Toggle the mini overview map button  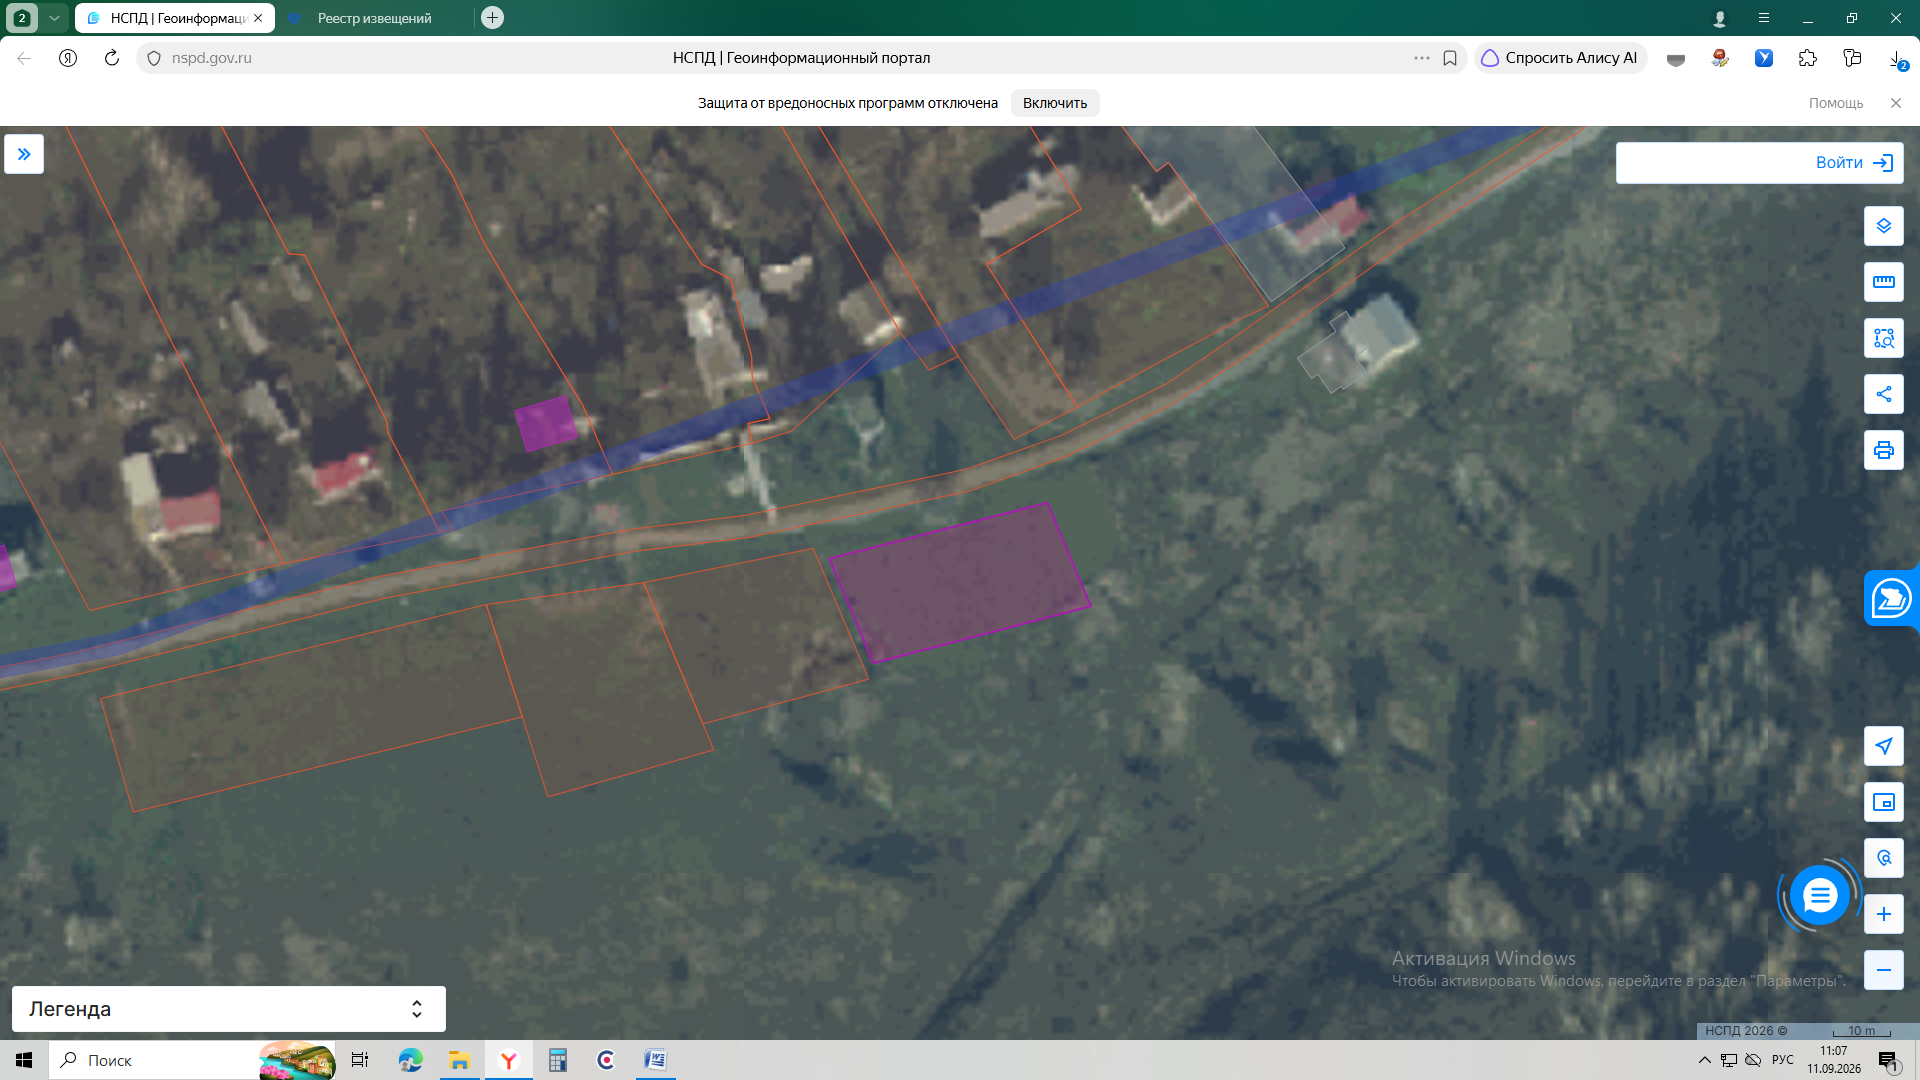1883,802
